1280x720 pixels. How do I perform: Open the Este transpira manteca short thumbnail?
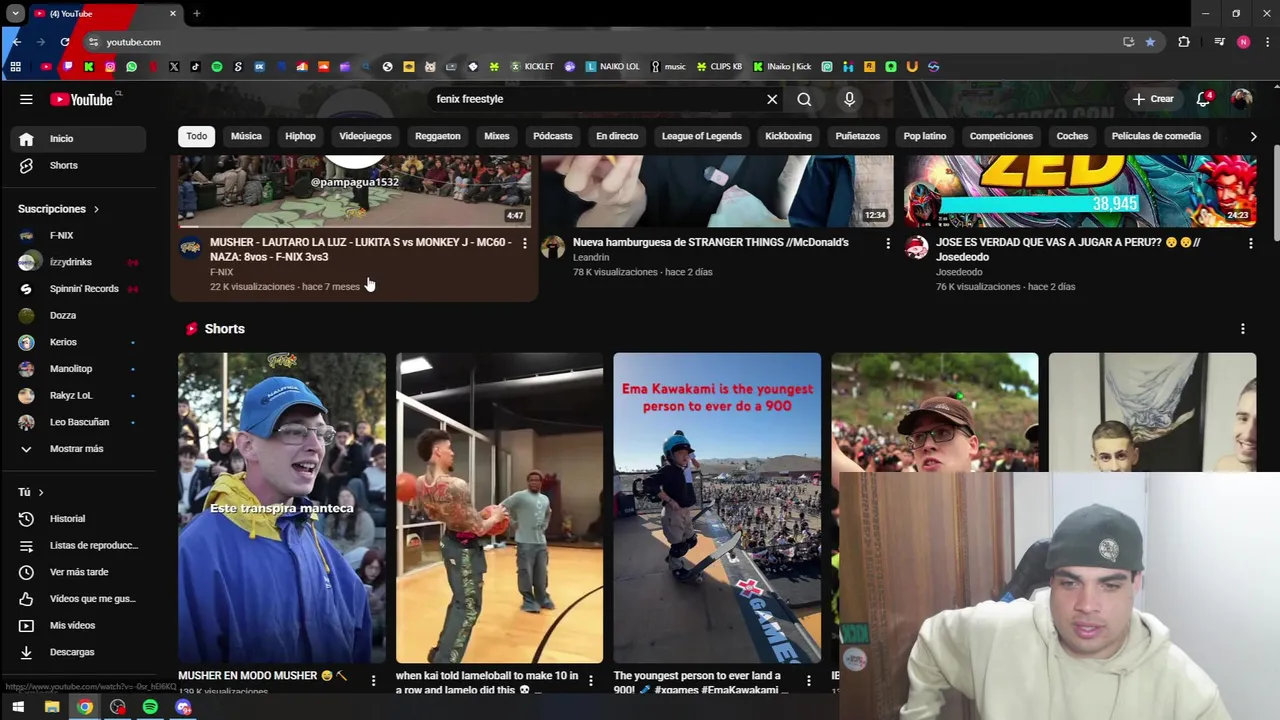pyautogui.click(x=281, y=508)
